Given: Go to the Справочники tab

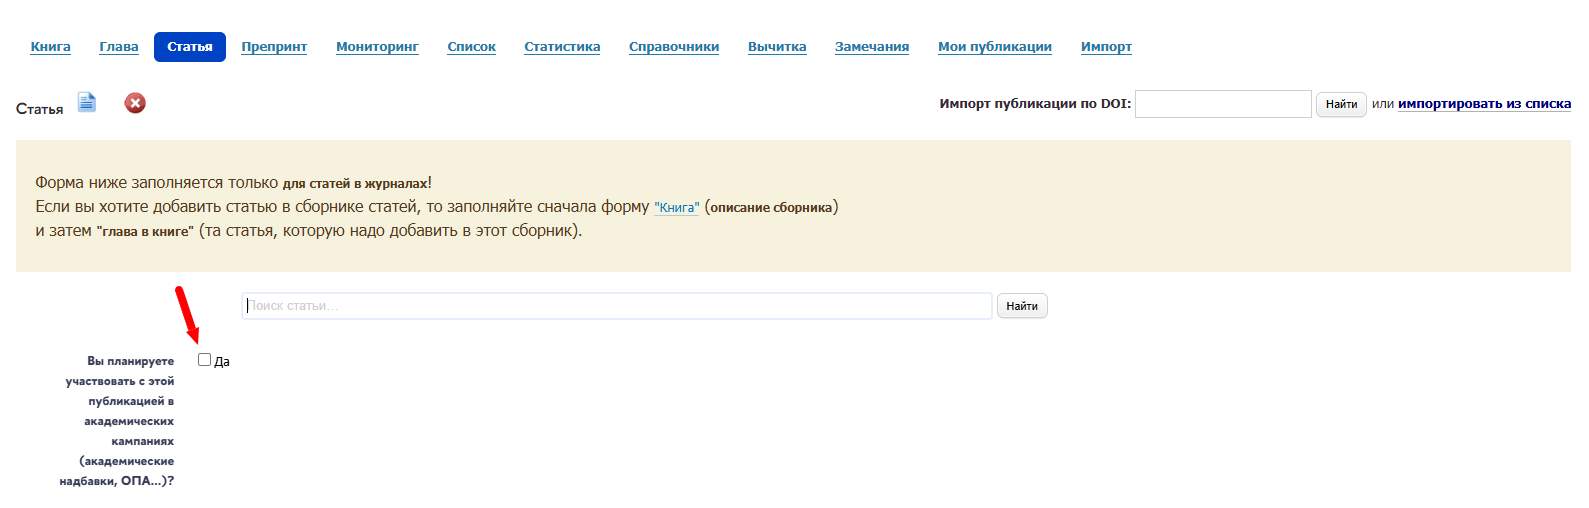Looking at the screenshot, I should tap(674, 47).
